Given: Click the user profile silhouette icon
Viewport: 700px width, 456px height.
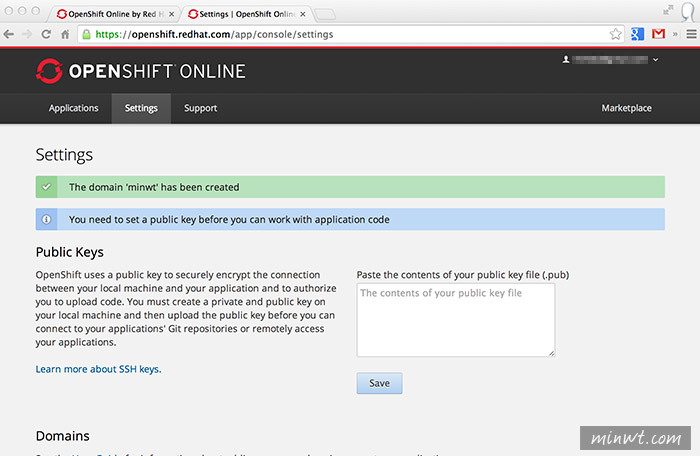Looking at the screenshot, I should (x=566, y=59).
